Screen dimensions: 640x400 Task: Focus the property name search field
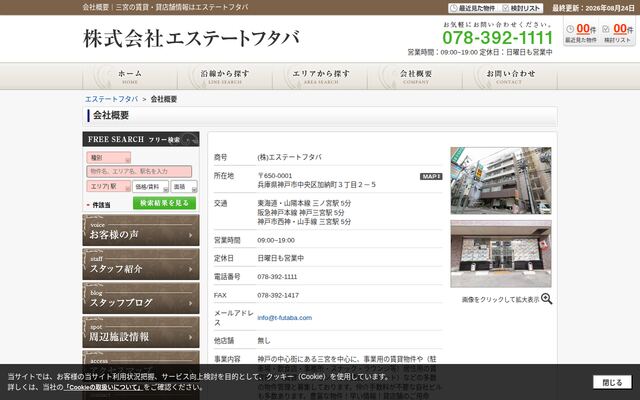139,171
